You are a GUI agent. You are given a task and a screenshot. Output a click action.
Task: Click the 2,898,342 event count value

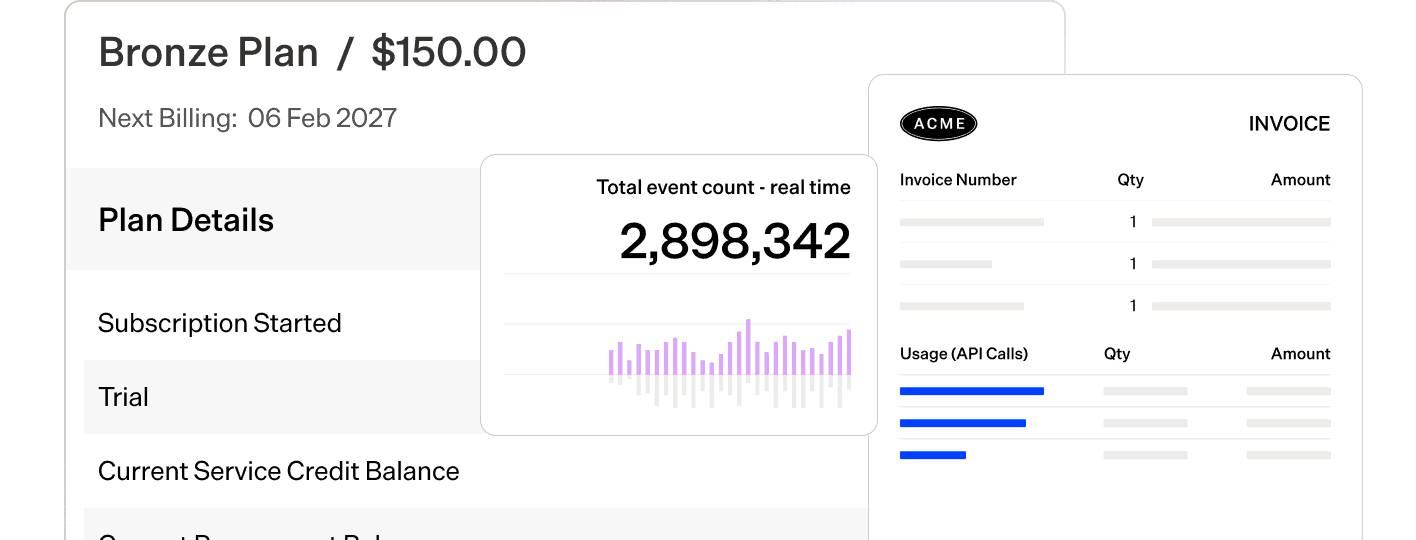coord(735,241)
